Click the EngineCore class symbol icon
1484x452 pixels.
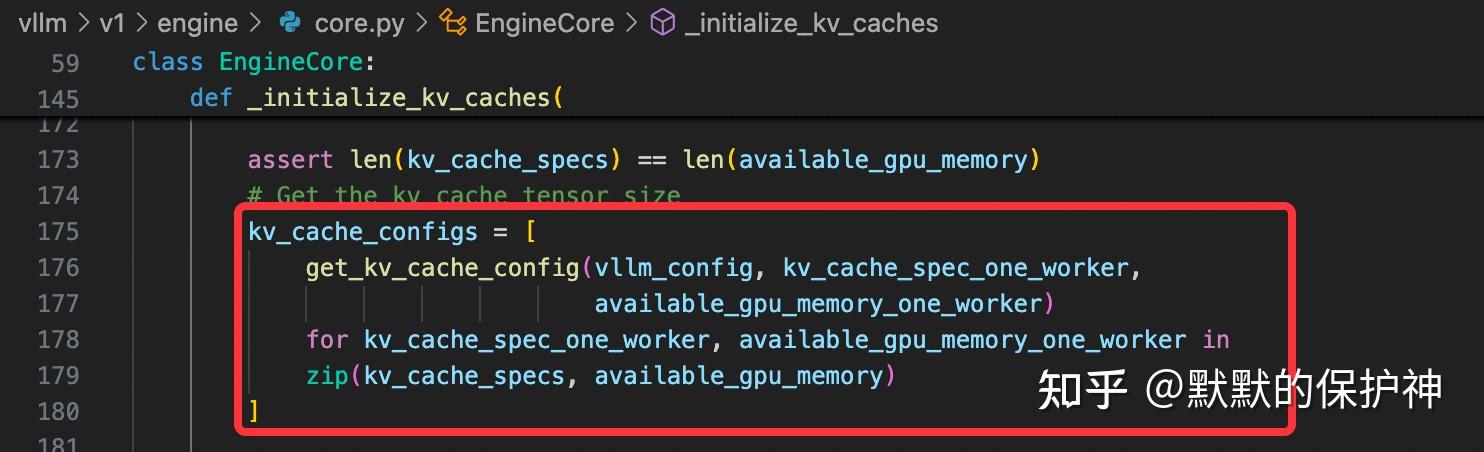tap(452, 23)
